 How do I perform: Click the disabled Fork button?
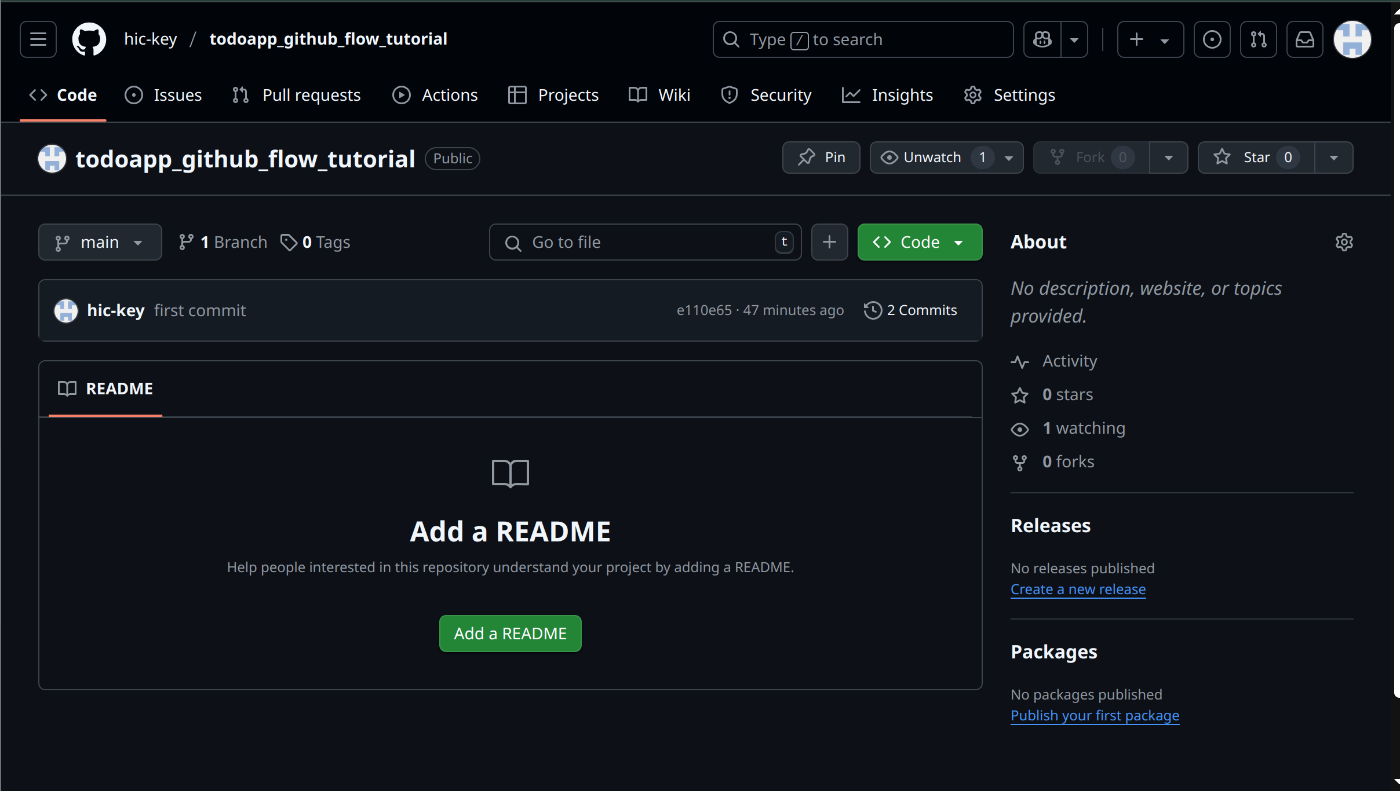1091,158
